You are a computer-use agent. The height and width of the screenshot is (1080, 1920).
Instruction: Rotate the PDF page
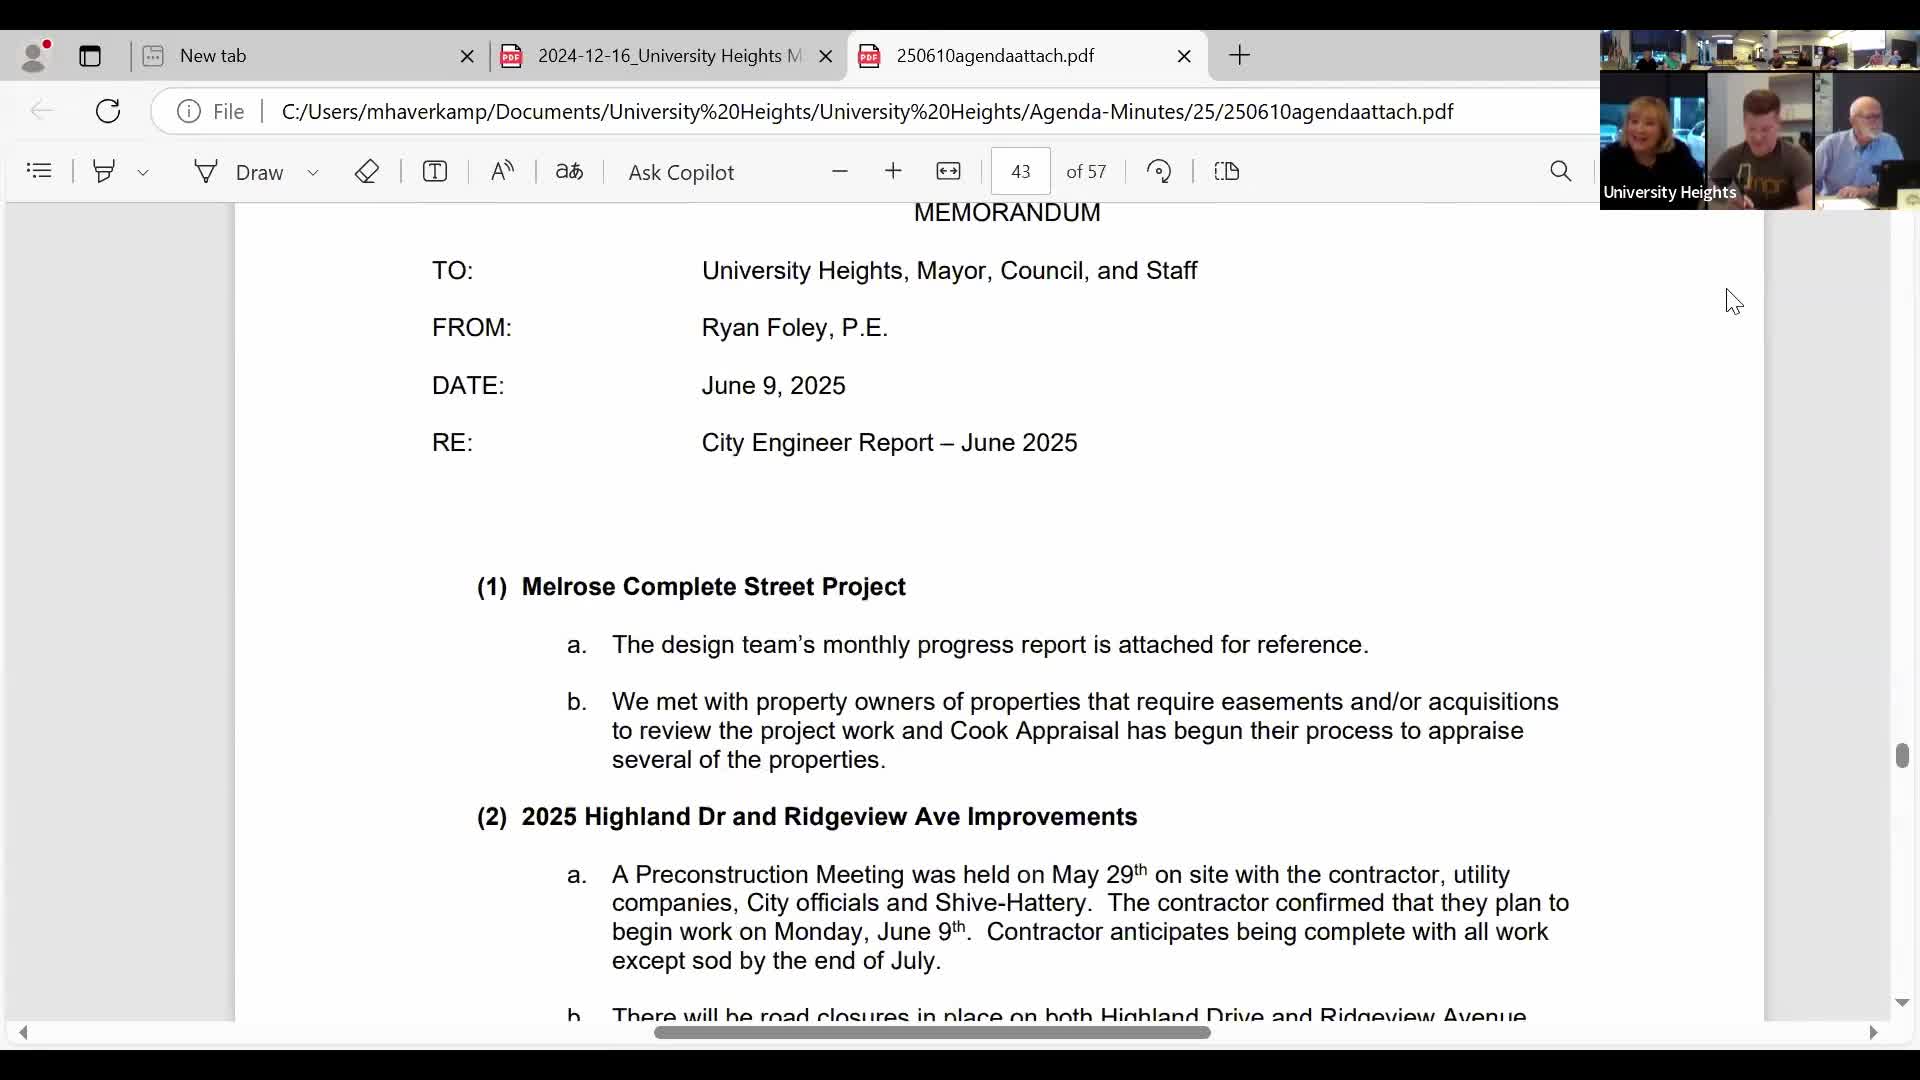tap(1160, 172)
